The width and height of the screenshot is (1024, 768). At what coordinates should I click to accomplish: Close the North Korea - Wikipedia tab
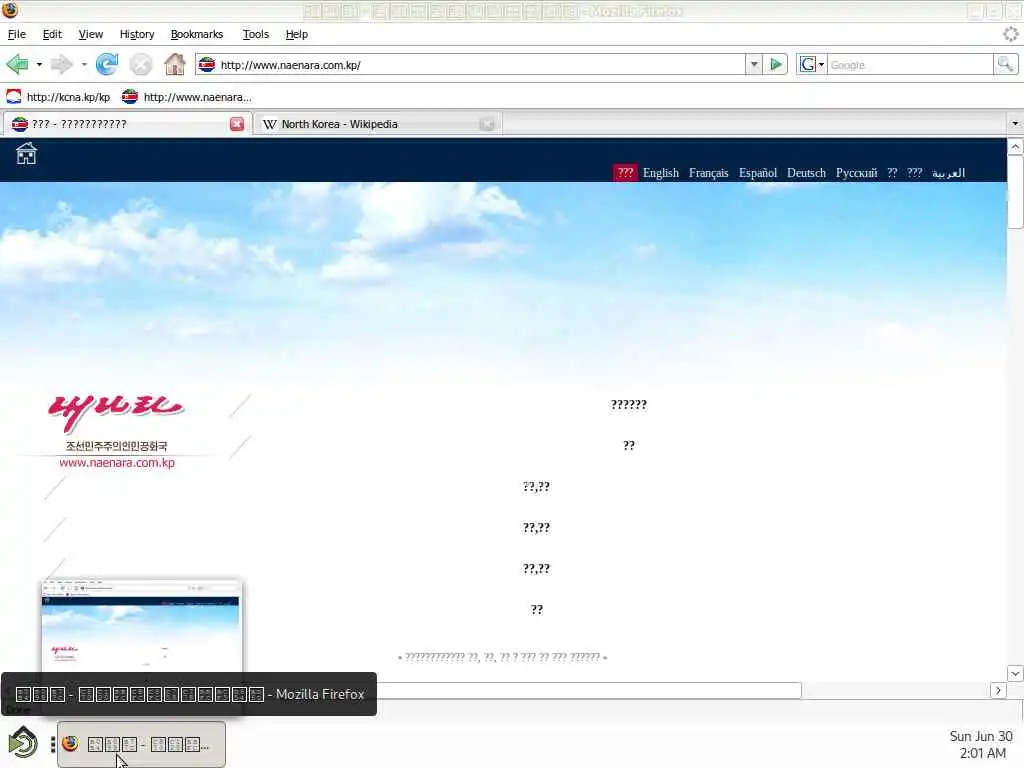click(487, 124)
